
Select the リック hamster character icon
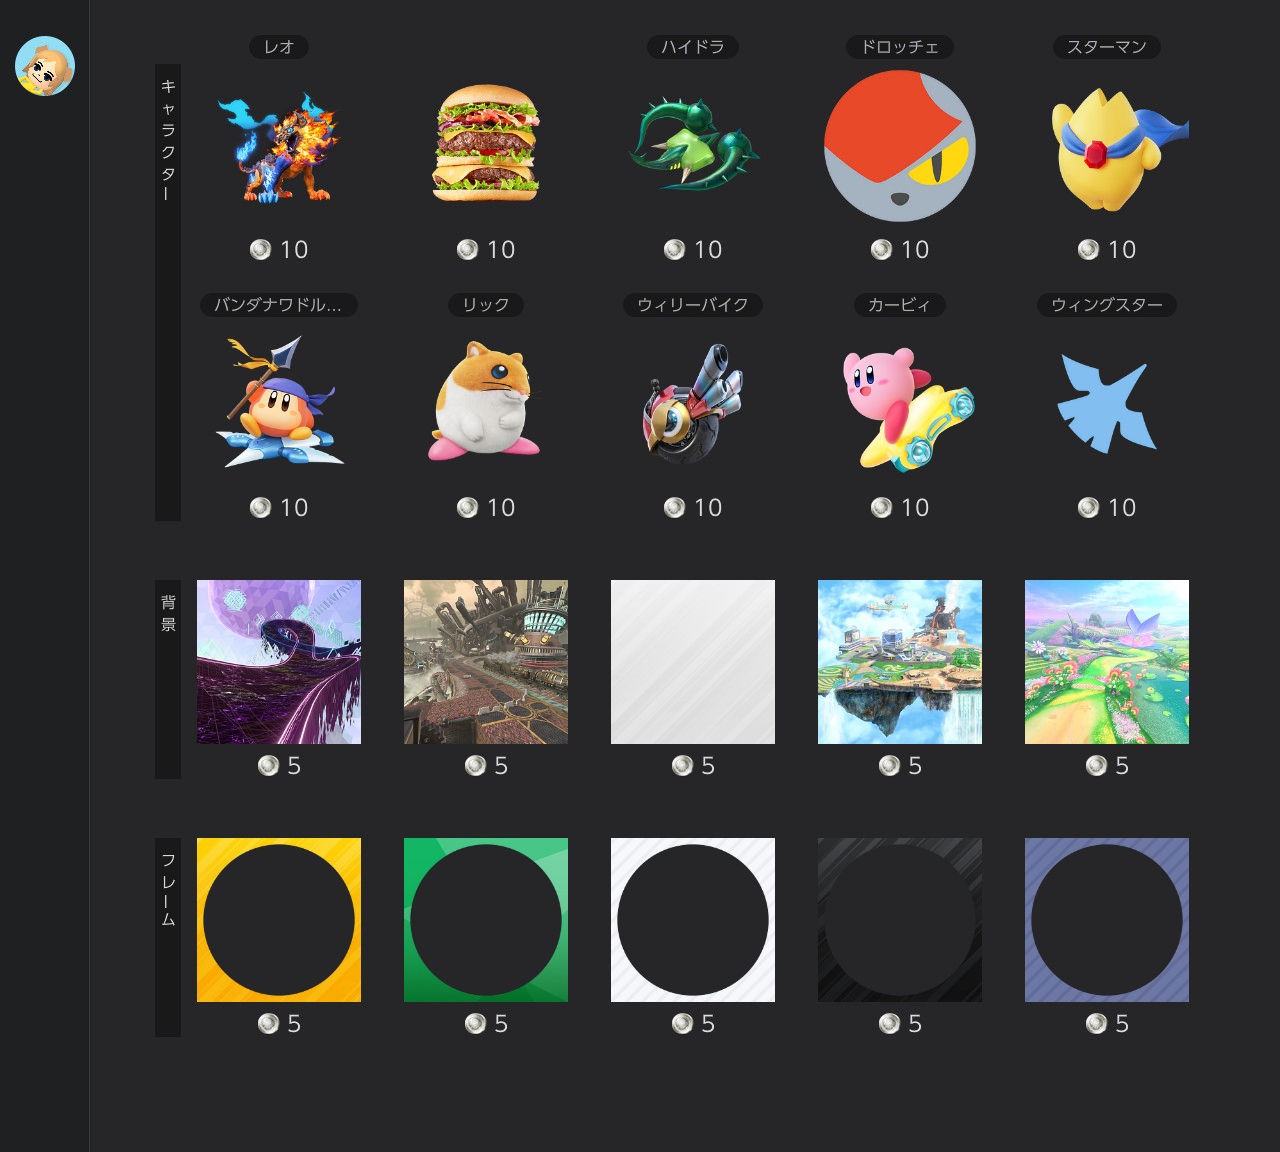pos(486,404)
